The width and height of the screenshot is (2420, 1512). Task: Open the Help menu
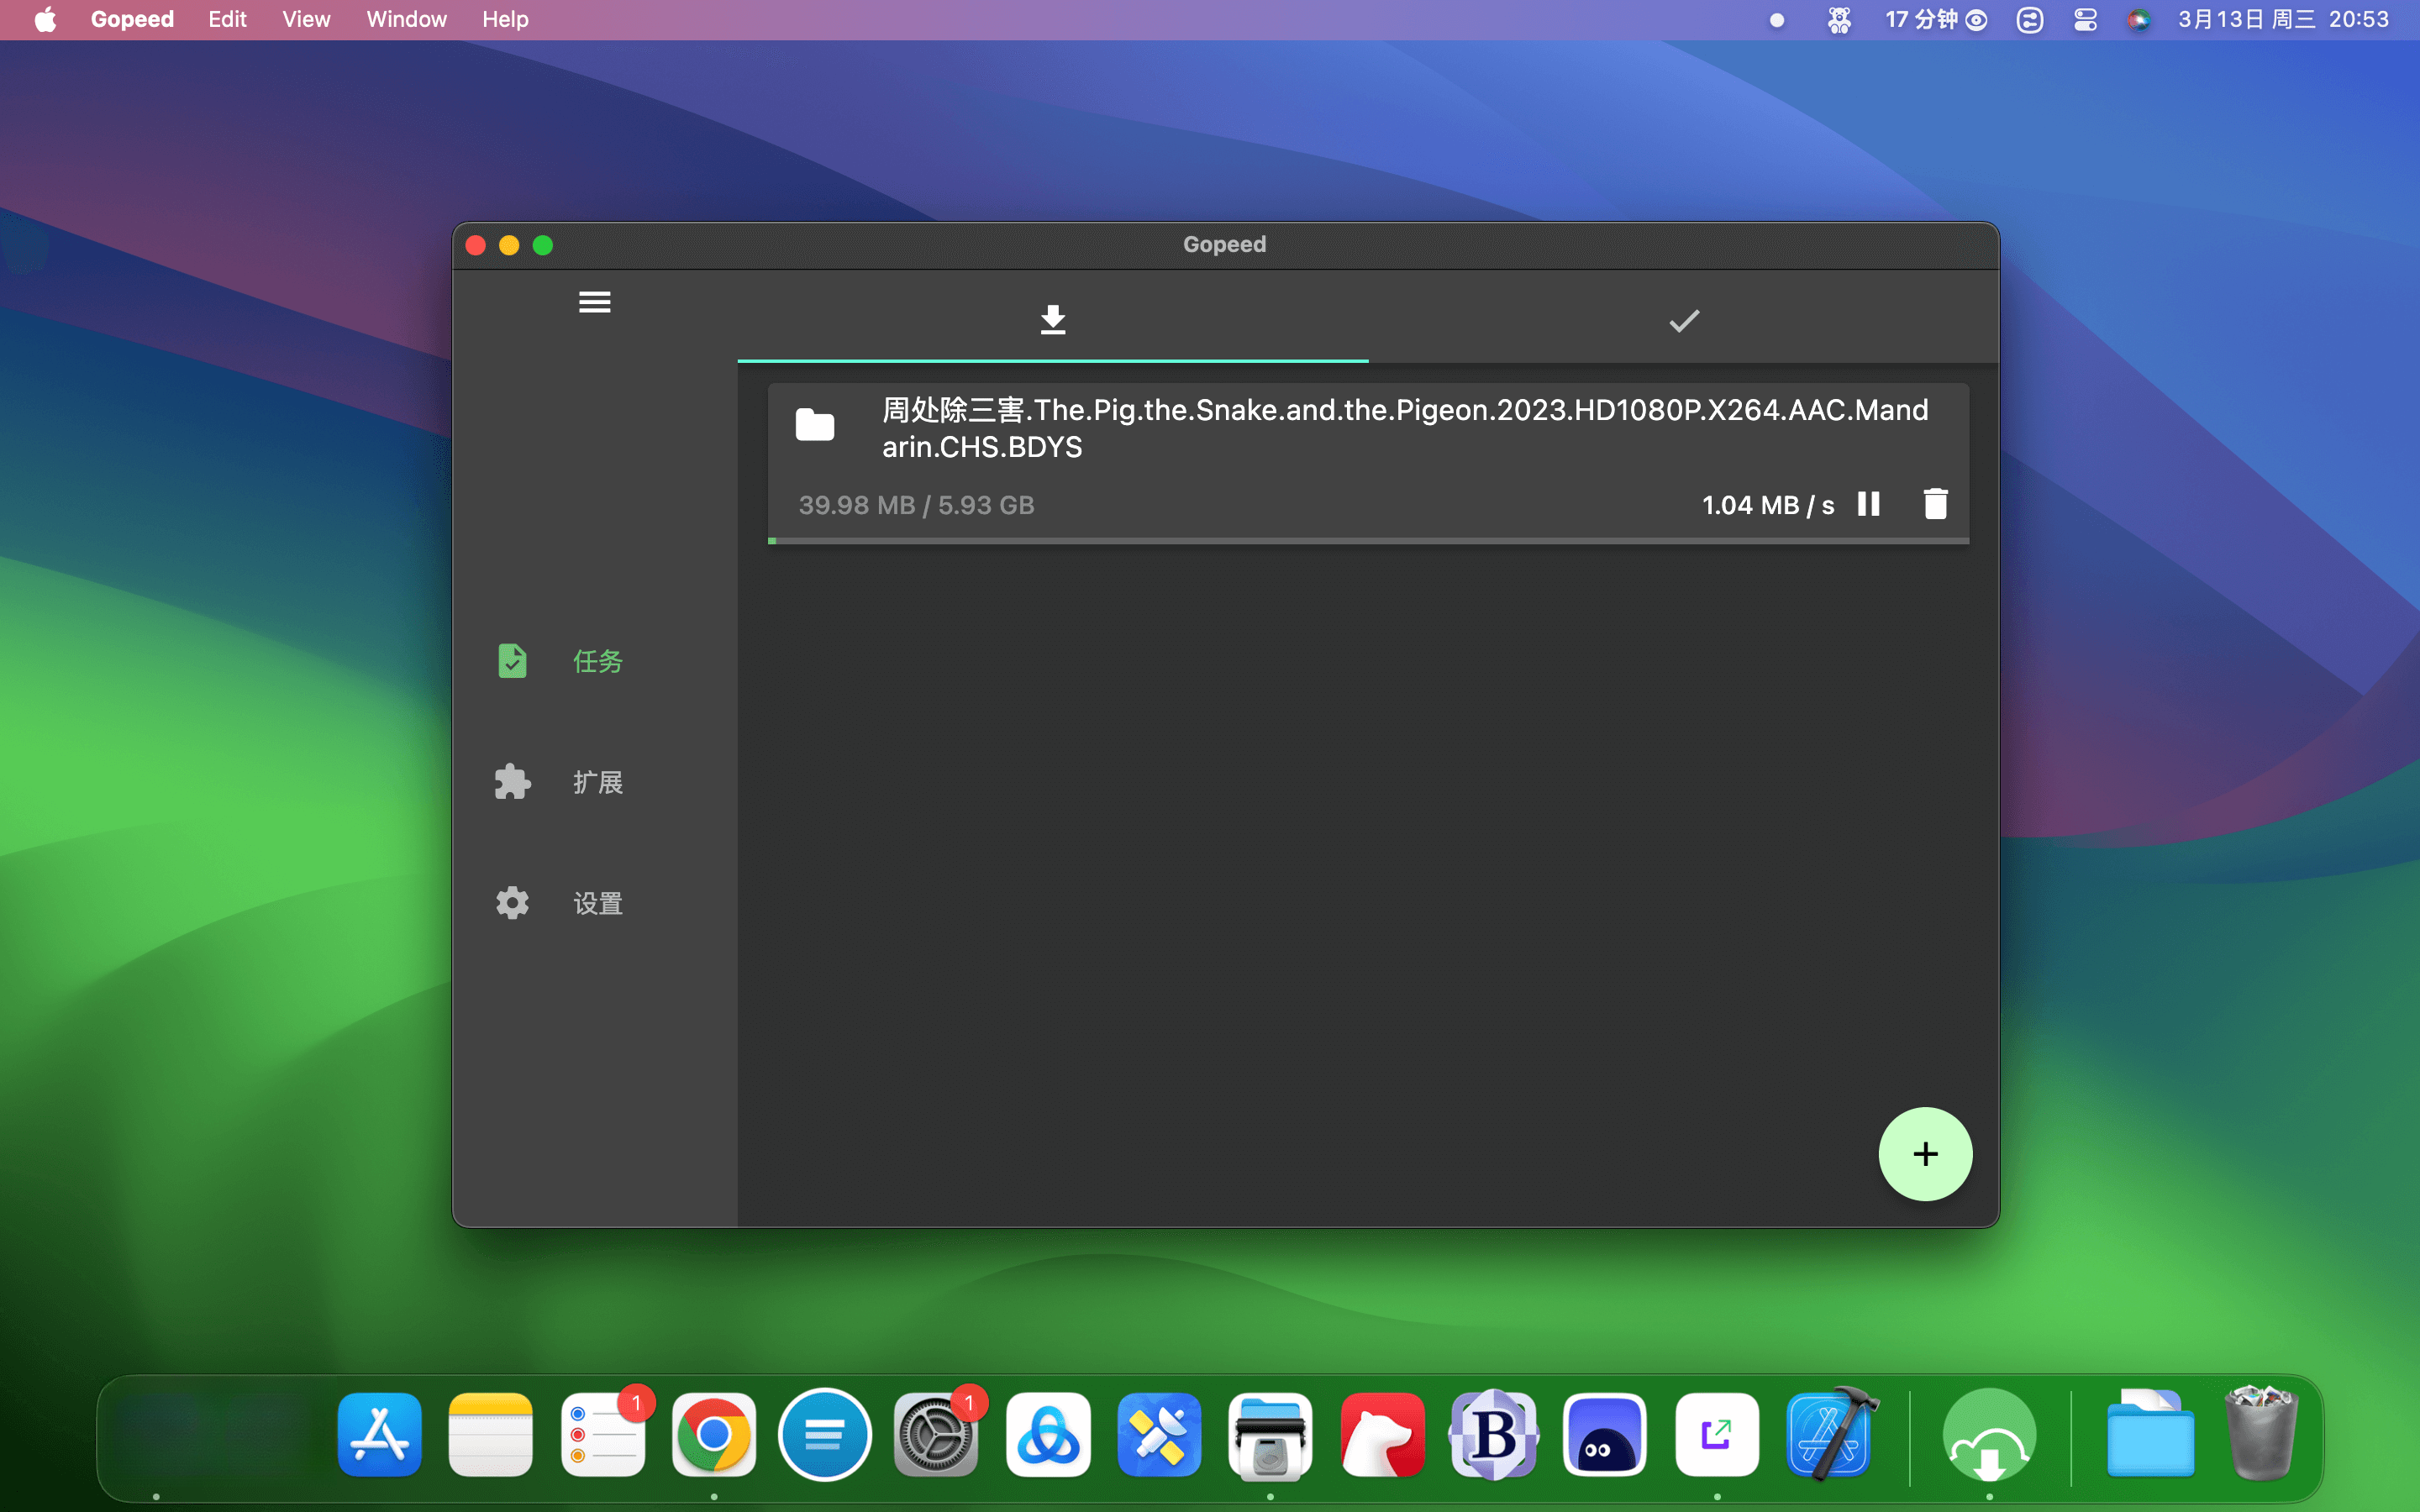click(505, 19)
